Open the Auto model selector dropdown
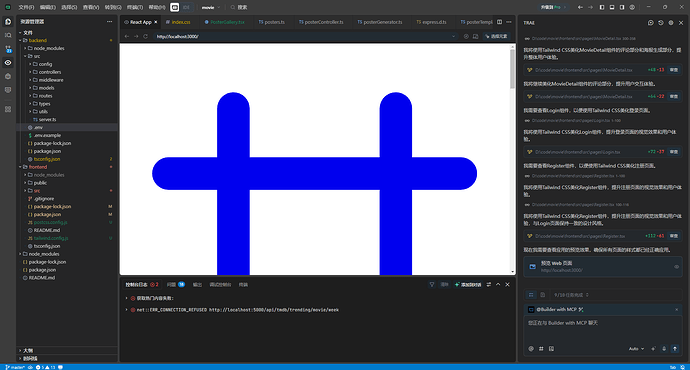This screenshot has height=370, width=690. click(x=636, y=348)
